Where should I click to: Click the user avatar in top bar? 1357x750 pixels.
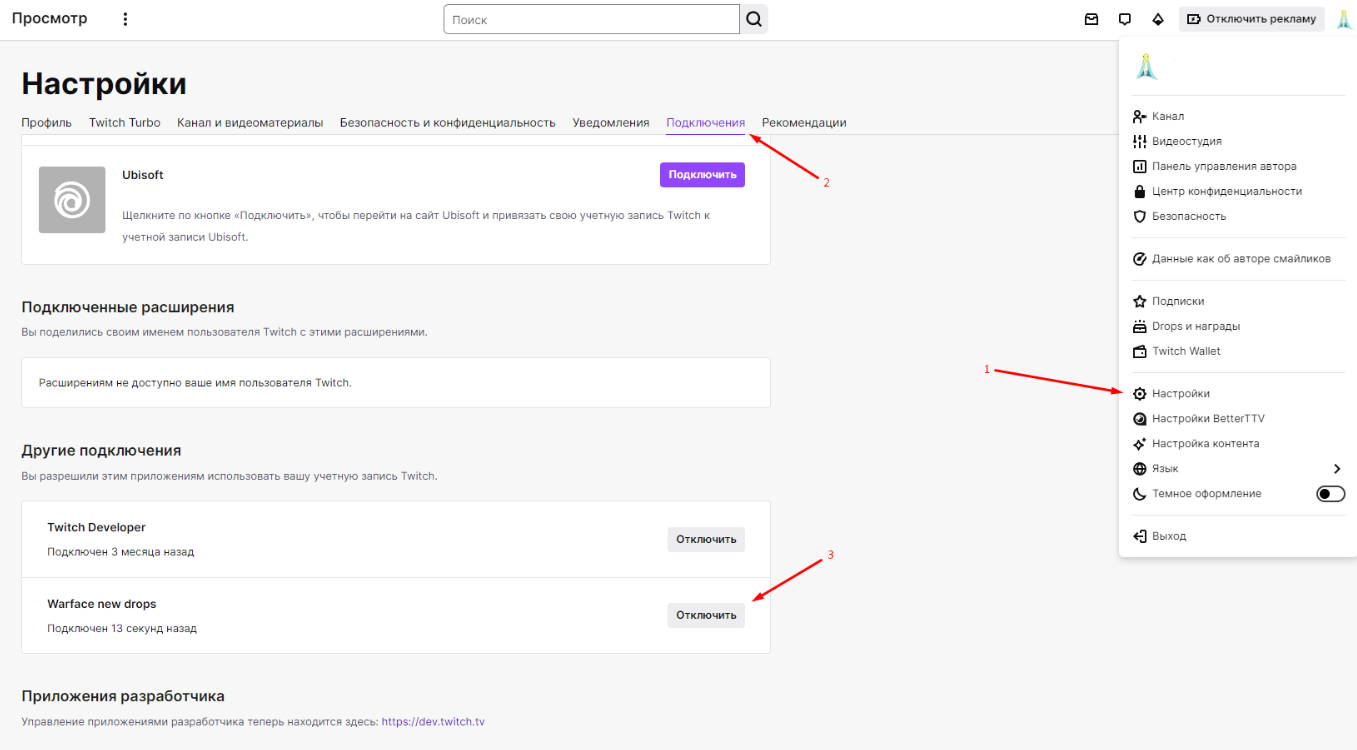(x=1344, y=19)
